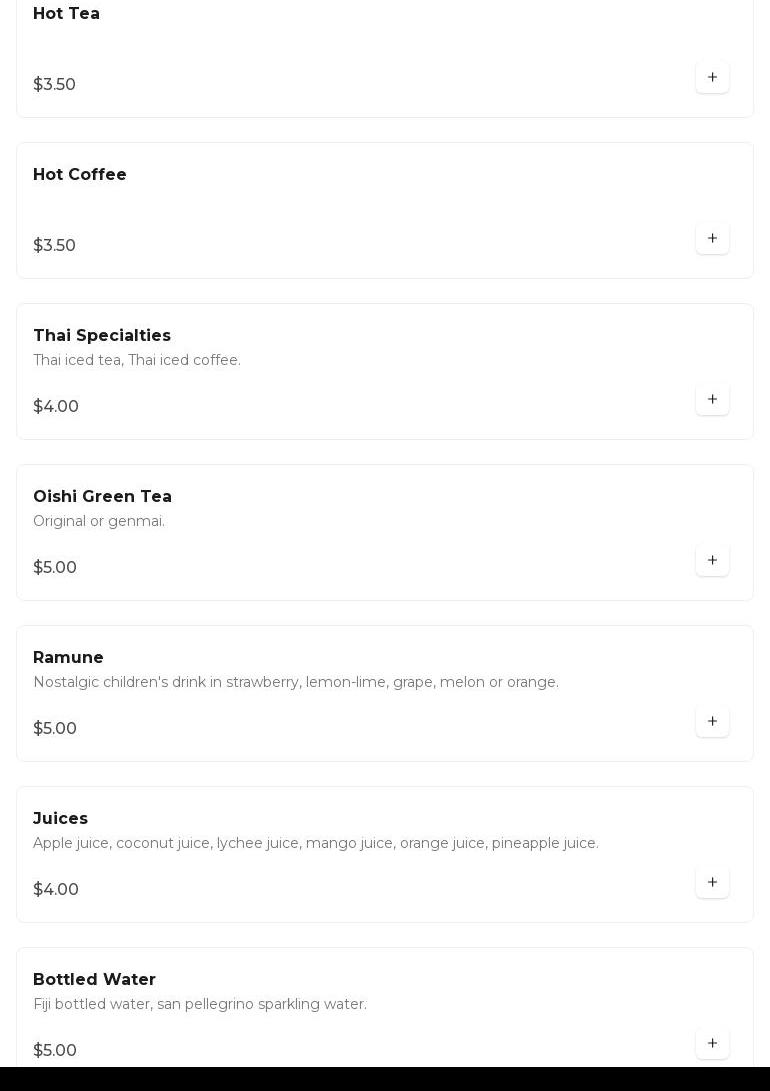Add Hot Tea to the order
The width and height of the screenshot is (770, 1091).
[712, 77]
